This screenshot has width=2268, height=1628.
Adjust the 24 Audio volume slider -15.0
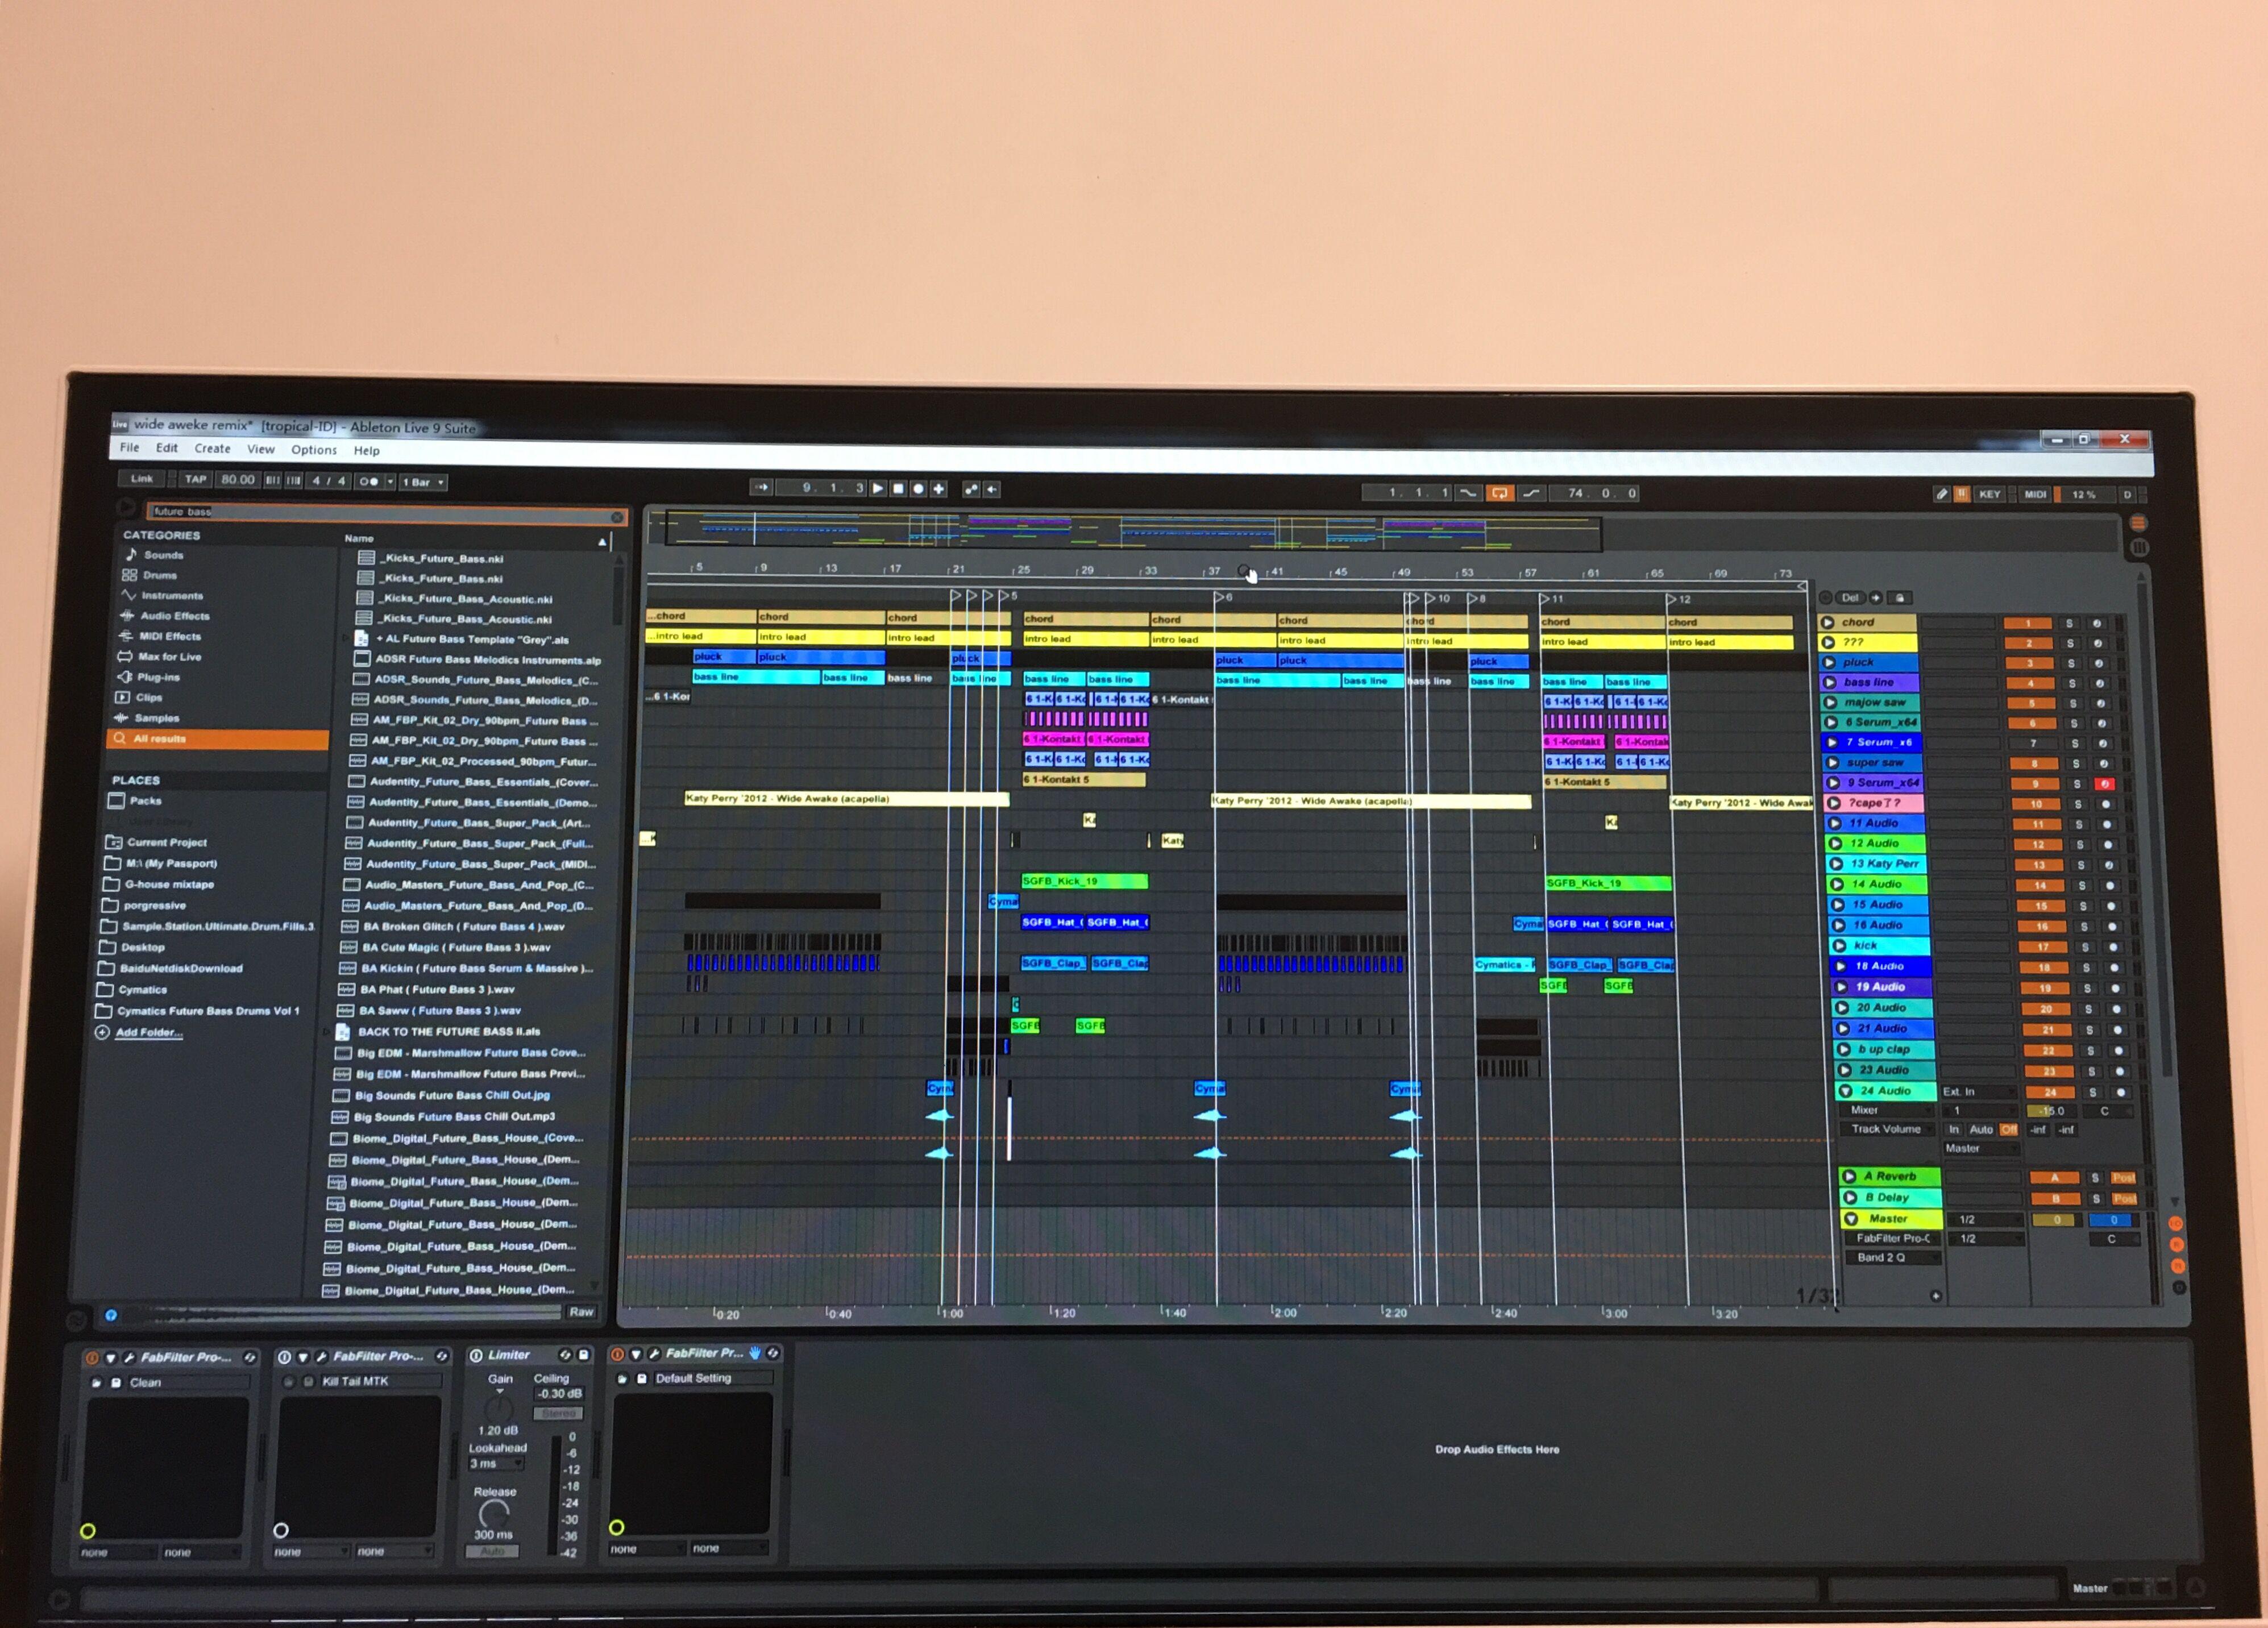click(x=2051, y=1111)
